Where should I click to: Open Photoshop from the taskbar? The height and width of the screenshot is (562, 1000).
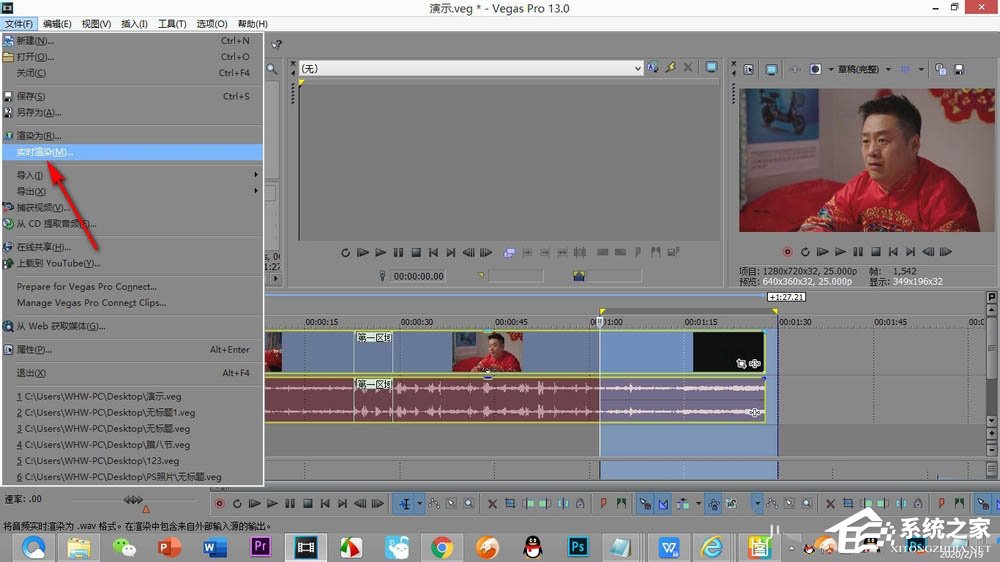coord(577,547)
